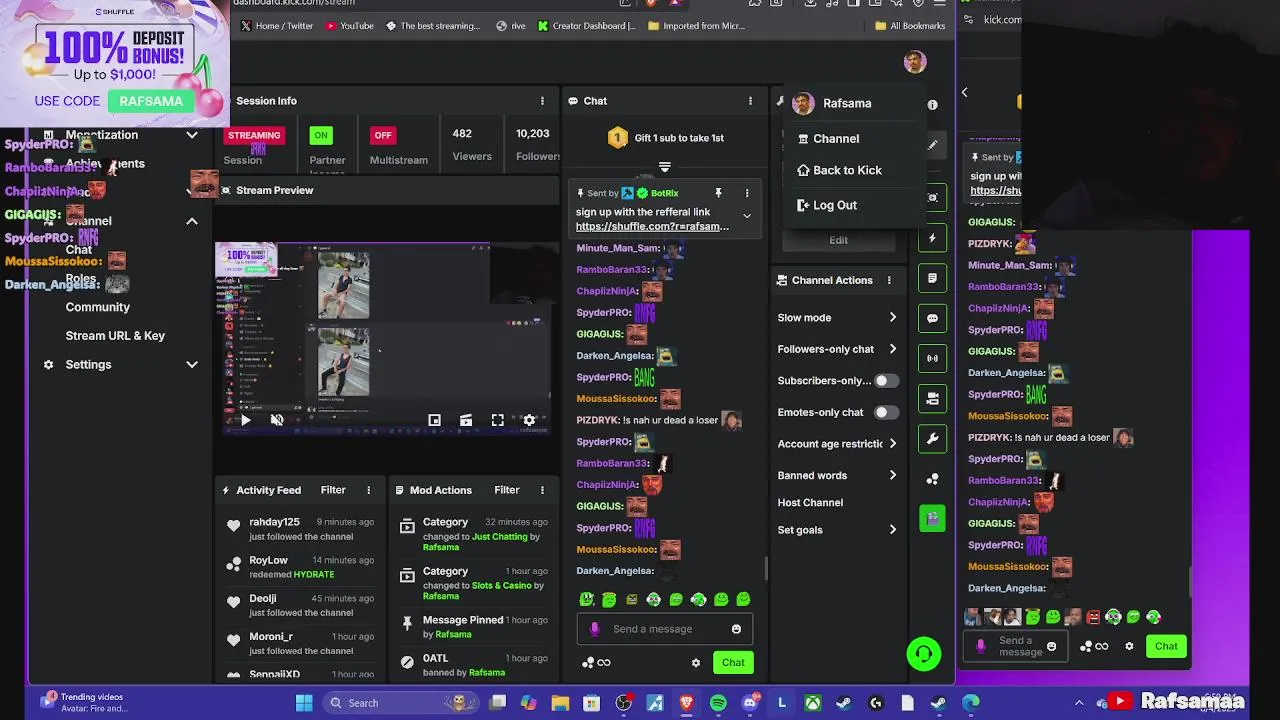Screen dimensions: 1280x720
Task: Expand the Settings sidebar section
Action: point(192,365)
